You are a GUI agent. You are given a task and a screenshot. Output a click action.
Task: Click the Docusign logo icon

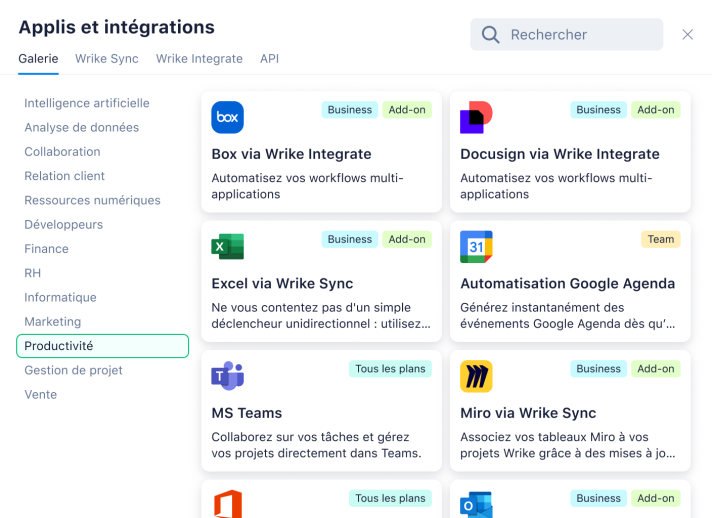tap(476, 117)
